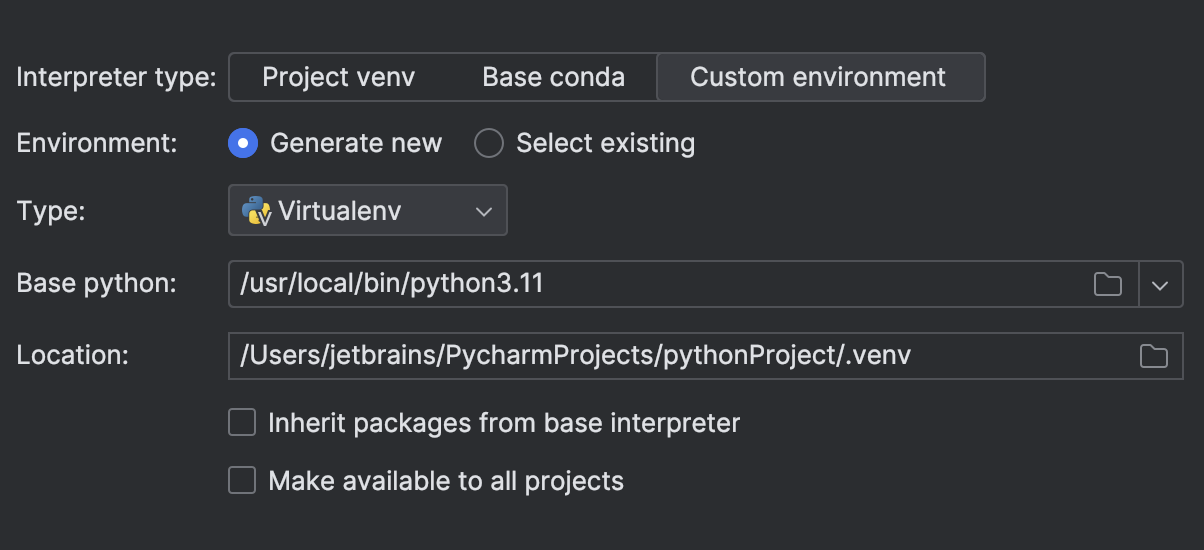The width and height of the screenshot is (1204, 550).
Task: Click the Base python label
Action: click(x=96, y=283)
